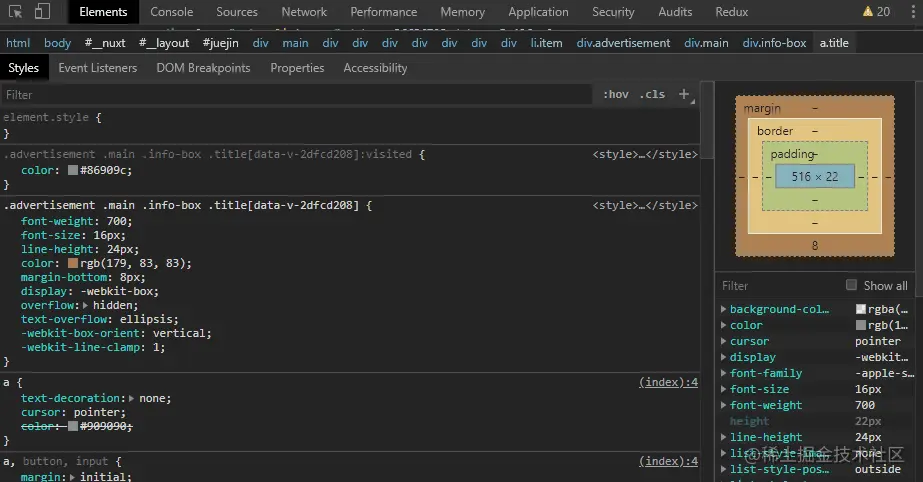The image size is (923, 482).
Task: Select div.advertisement in the breadcrumb
Action: pos(623,43)
